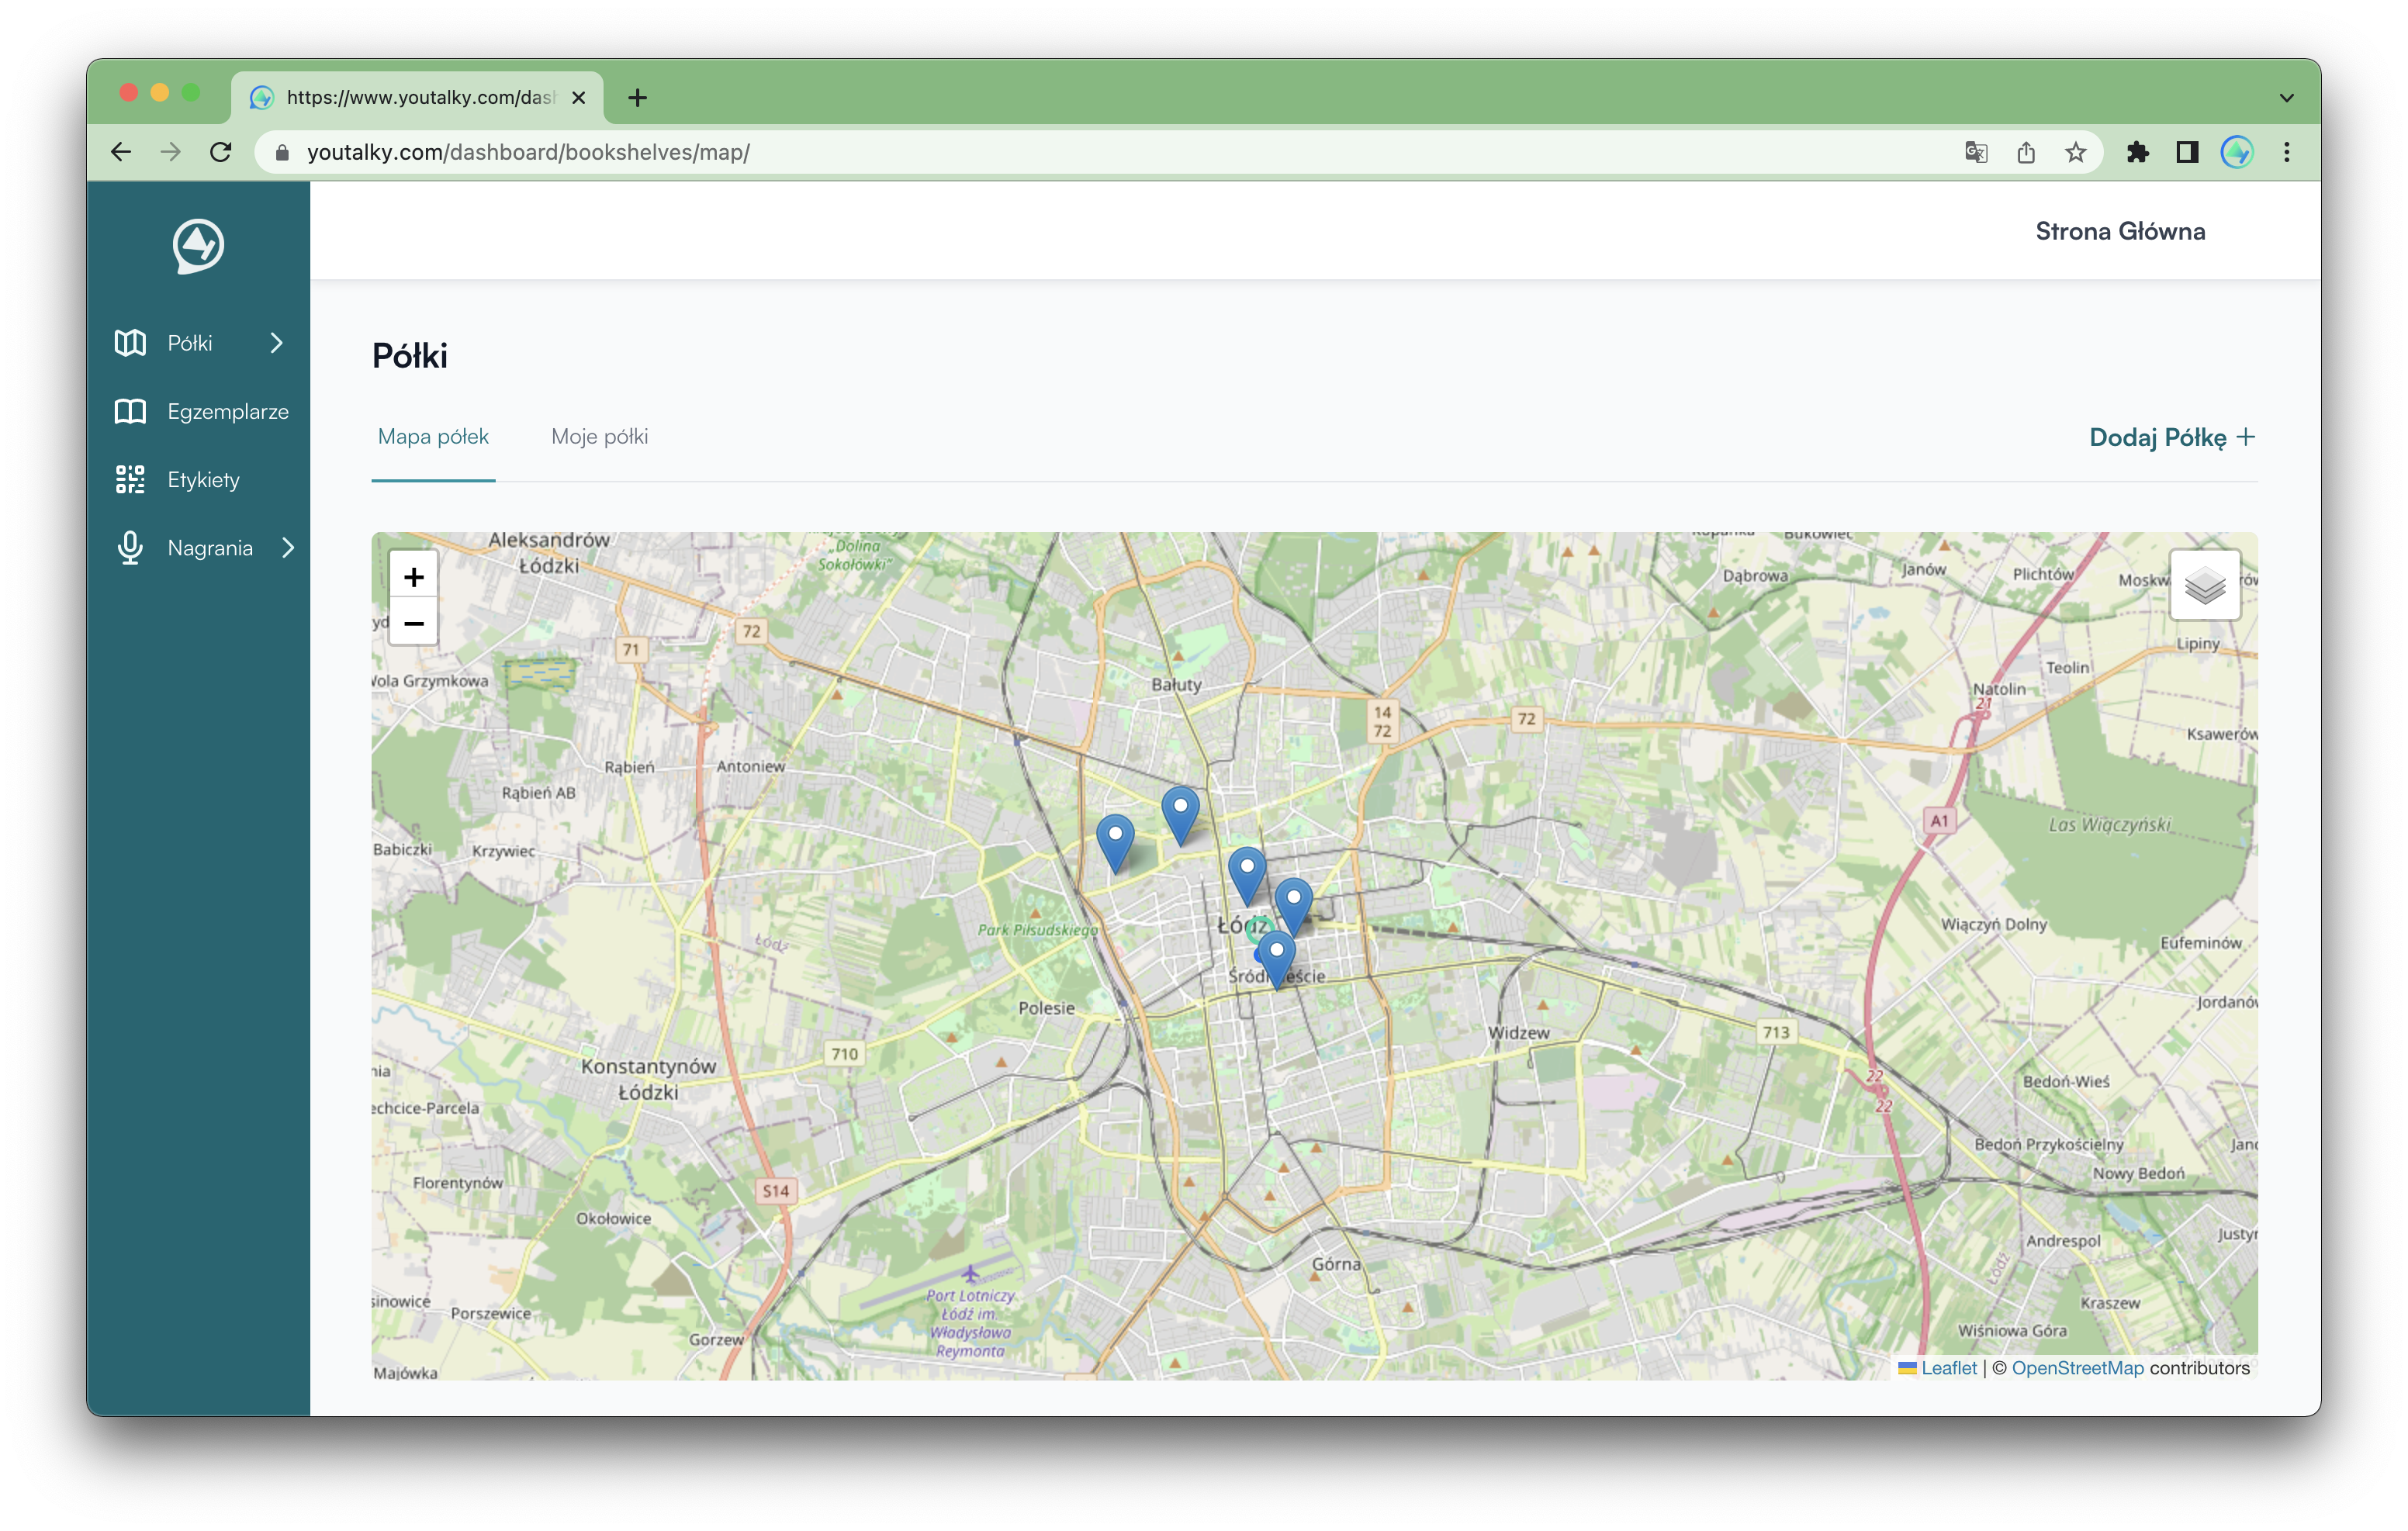Zoom in on the map
Image resolution: width=2408 pixels, height=1531 pixels.
coord(413,577)
